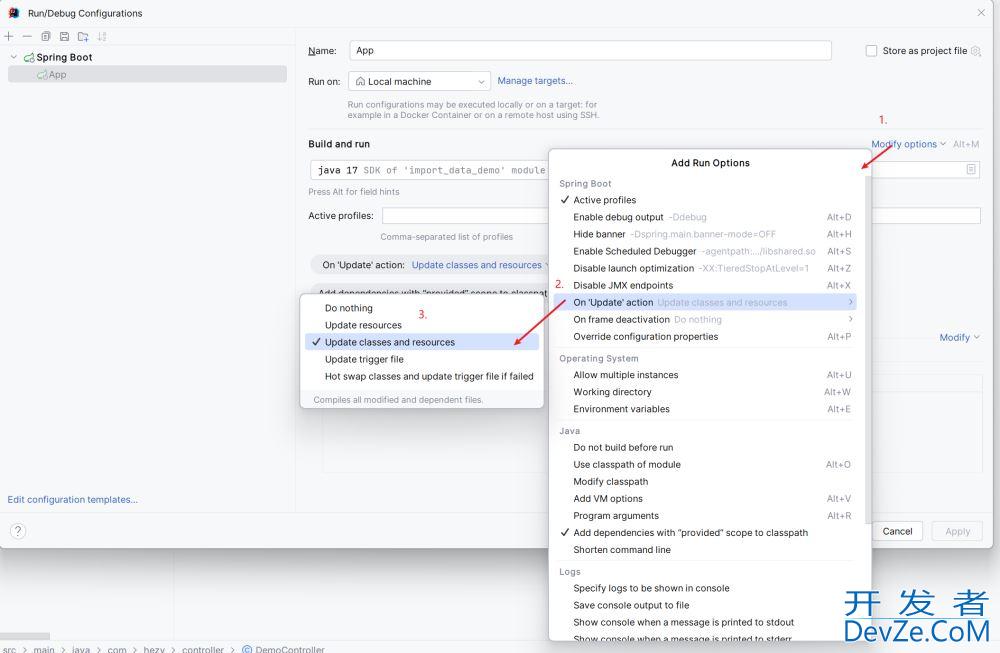
Task: Collapse the Spring Boot tree group
Action: tap(13, 57)
